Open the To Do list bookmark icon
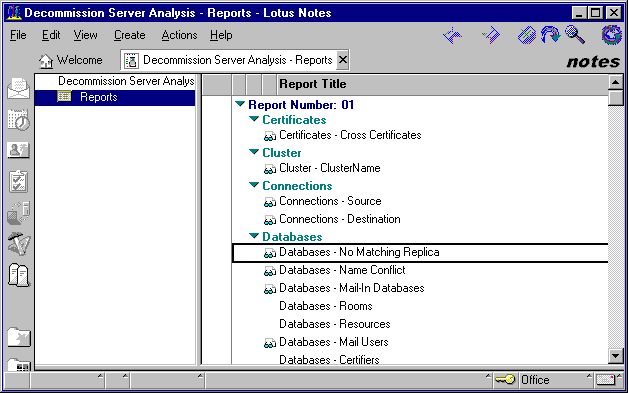 pyautogui.click(x=18, y=181)
